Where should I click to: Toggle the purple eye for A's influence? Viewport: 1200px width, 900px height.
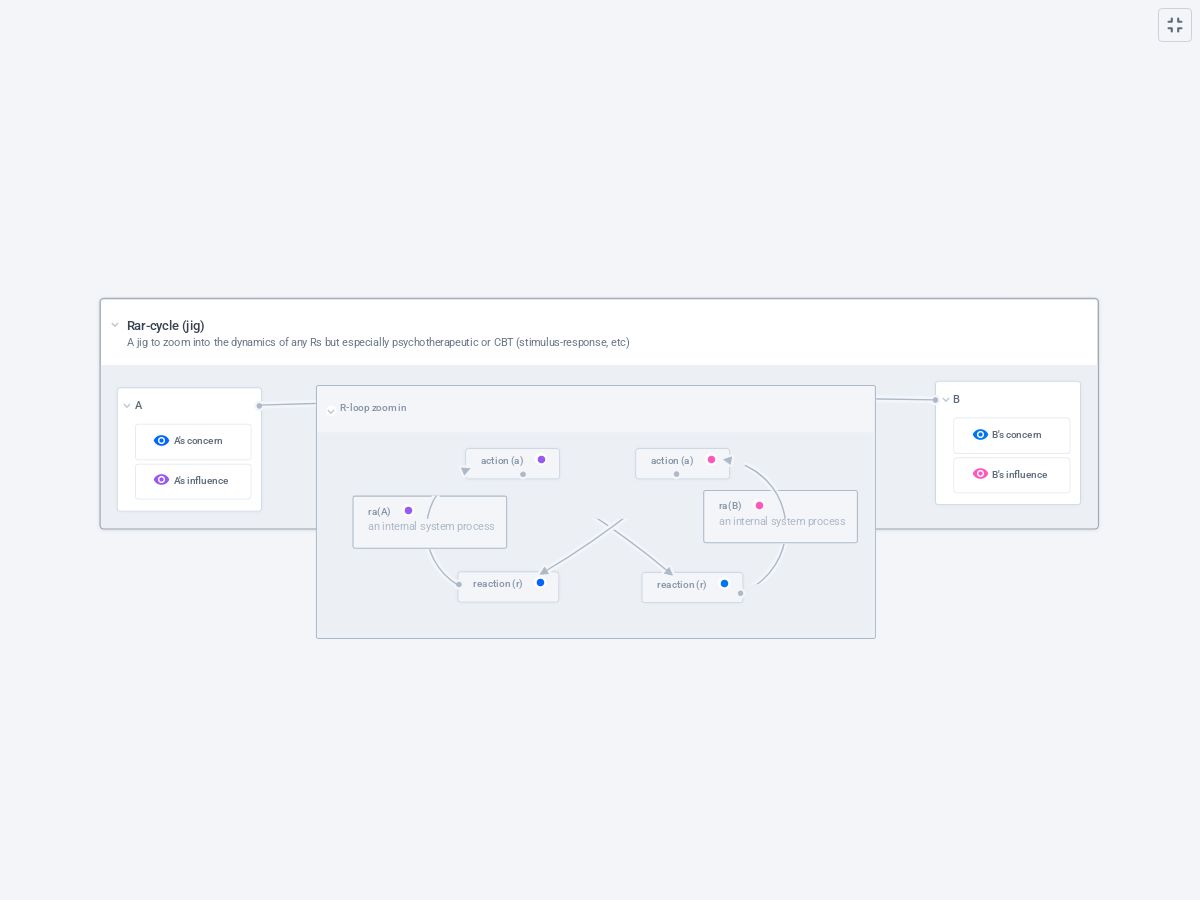pyautogui.click(x=161, y=481)
